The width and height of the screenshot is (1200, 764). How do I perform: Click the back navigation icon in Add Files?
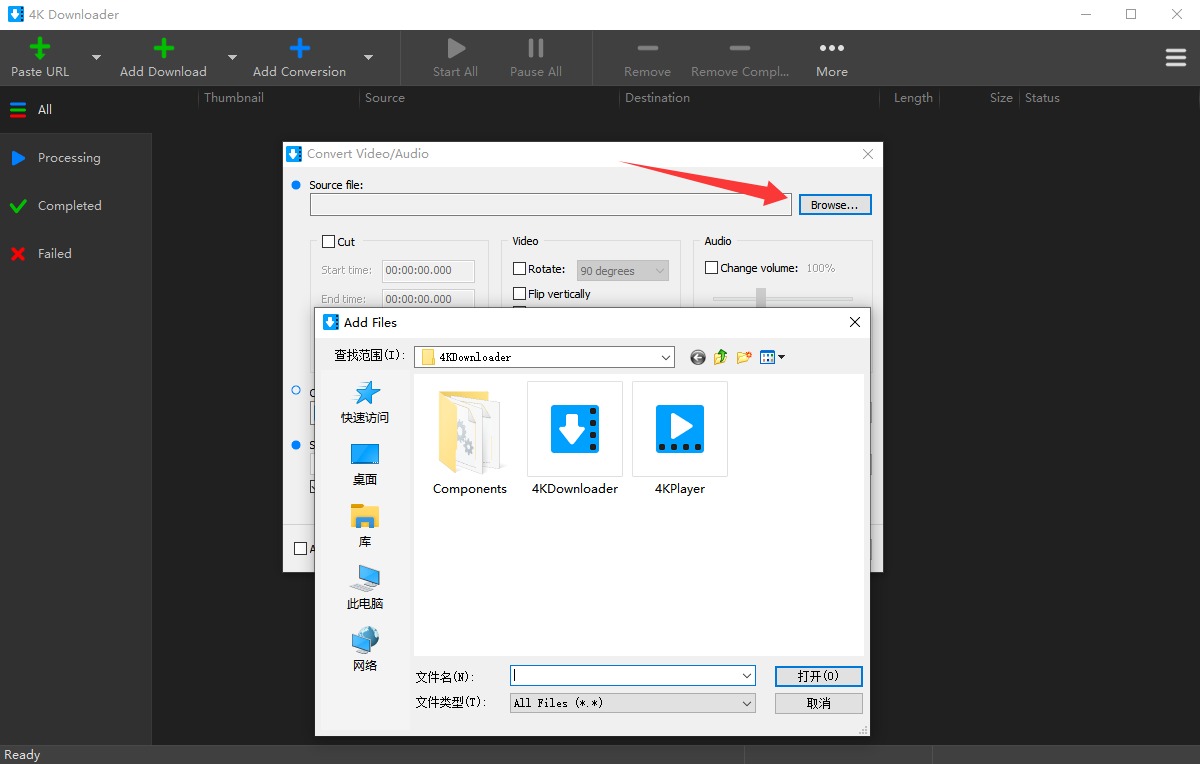[x=698, y=357]
